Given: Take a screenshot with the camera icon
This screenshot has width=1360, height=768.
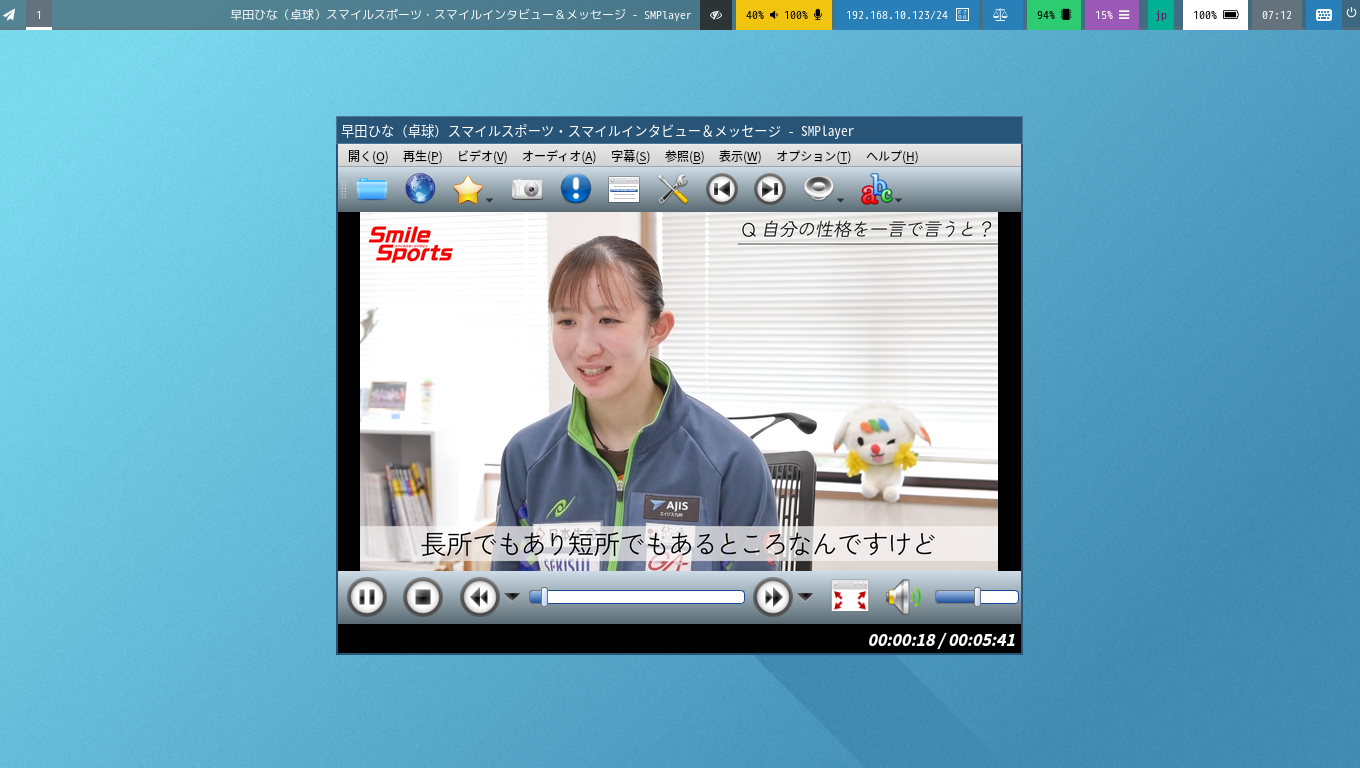Looking at the screenshot, I should (527, 189).
